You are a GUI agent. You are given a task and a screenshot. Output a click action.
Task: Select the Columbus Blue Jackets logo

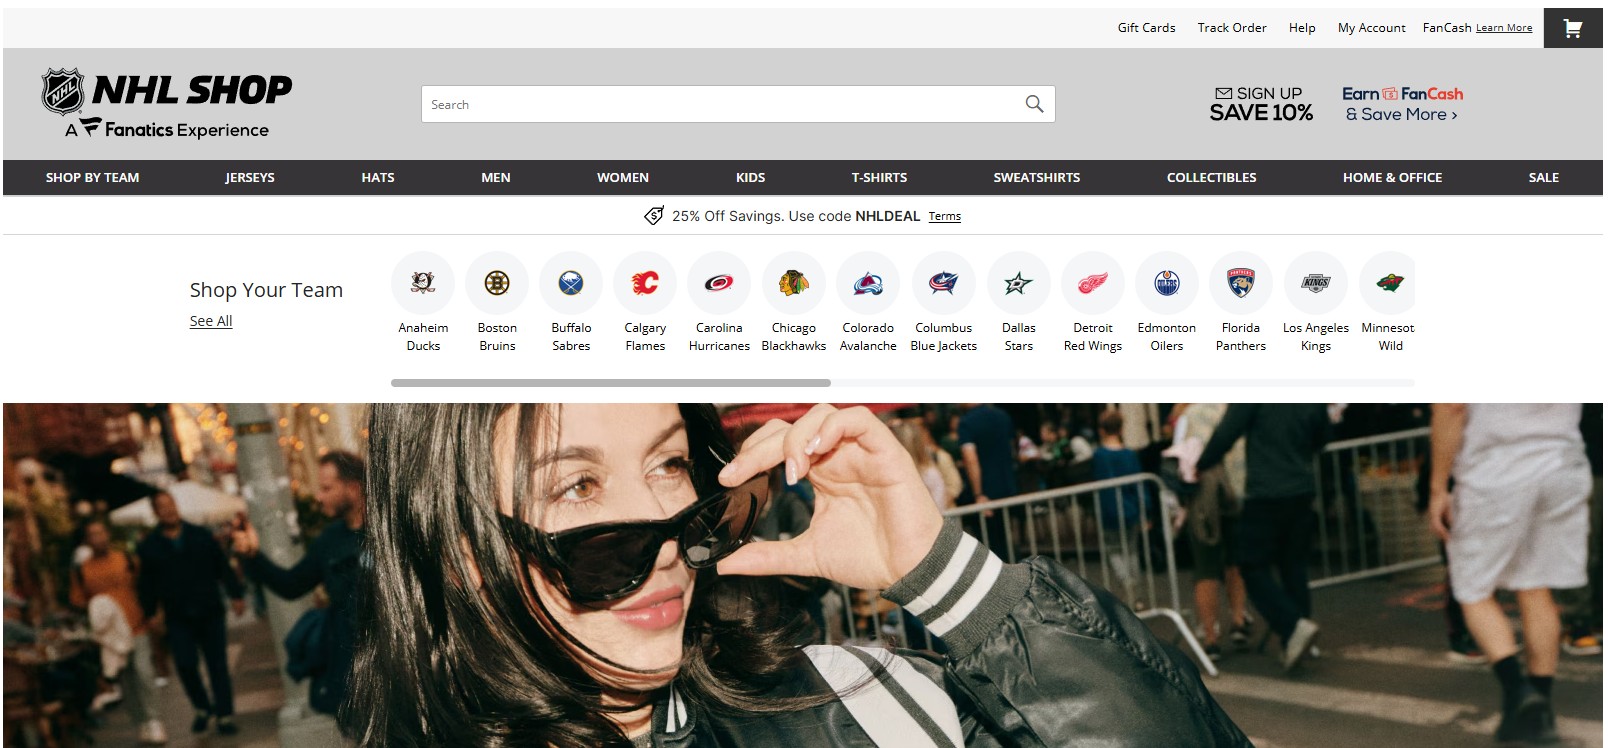pyautogui.click(x=943, y=283)
